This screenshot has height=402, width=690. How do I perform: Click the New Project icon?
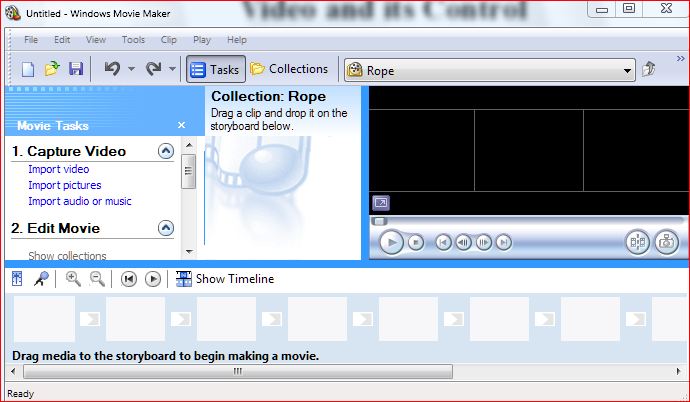[x=28, y=69]
